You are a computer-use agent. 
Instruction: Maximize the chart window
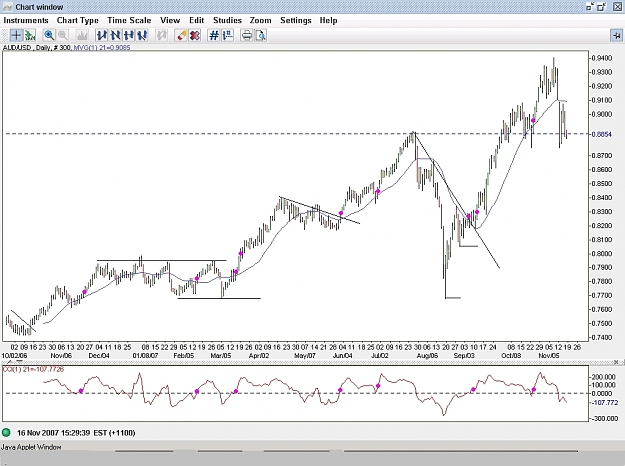tap(601, 6)
